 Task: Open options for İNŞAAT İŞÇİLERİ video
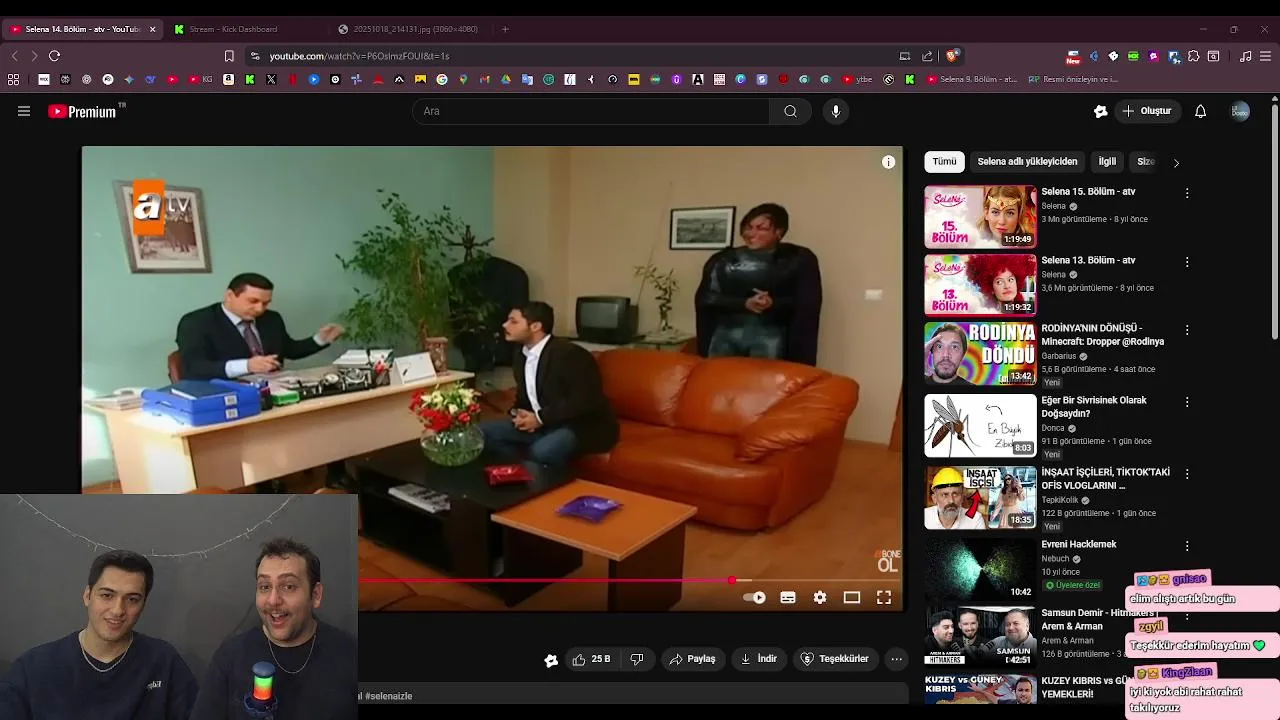1187,474
